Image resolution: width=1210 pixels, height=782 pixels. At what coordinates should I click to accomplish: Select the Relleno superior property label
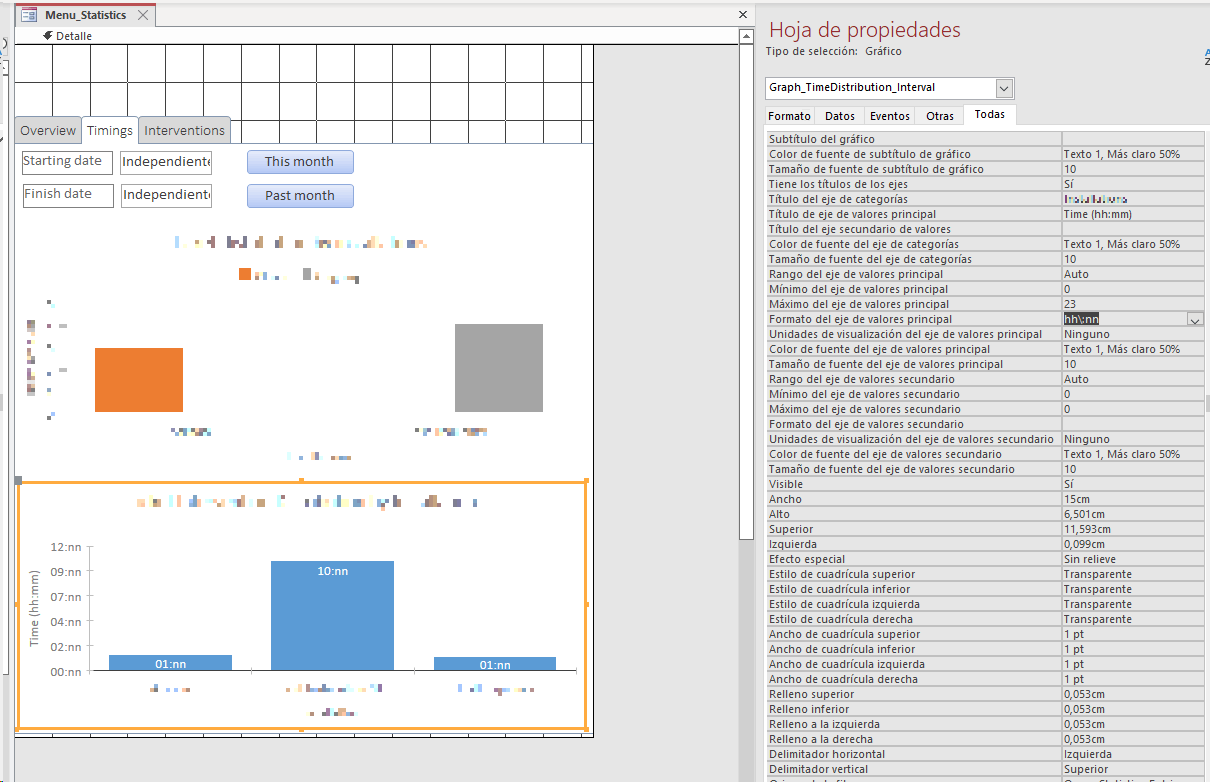914,694
